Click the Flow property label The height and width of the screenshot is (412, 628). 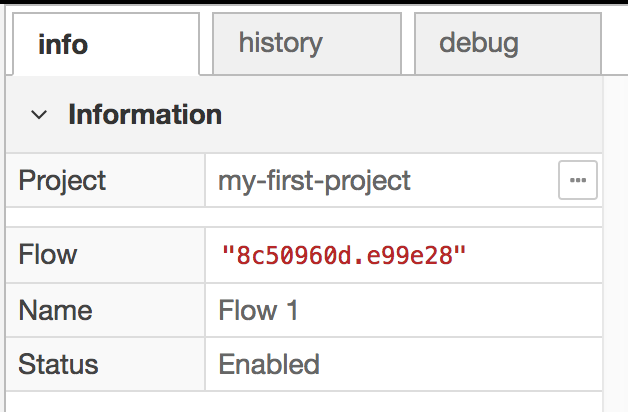click(48, 254)
